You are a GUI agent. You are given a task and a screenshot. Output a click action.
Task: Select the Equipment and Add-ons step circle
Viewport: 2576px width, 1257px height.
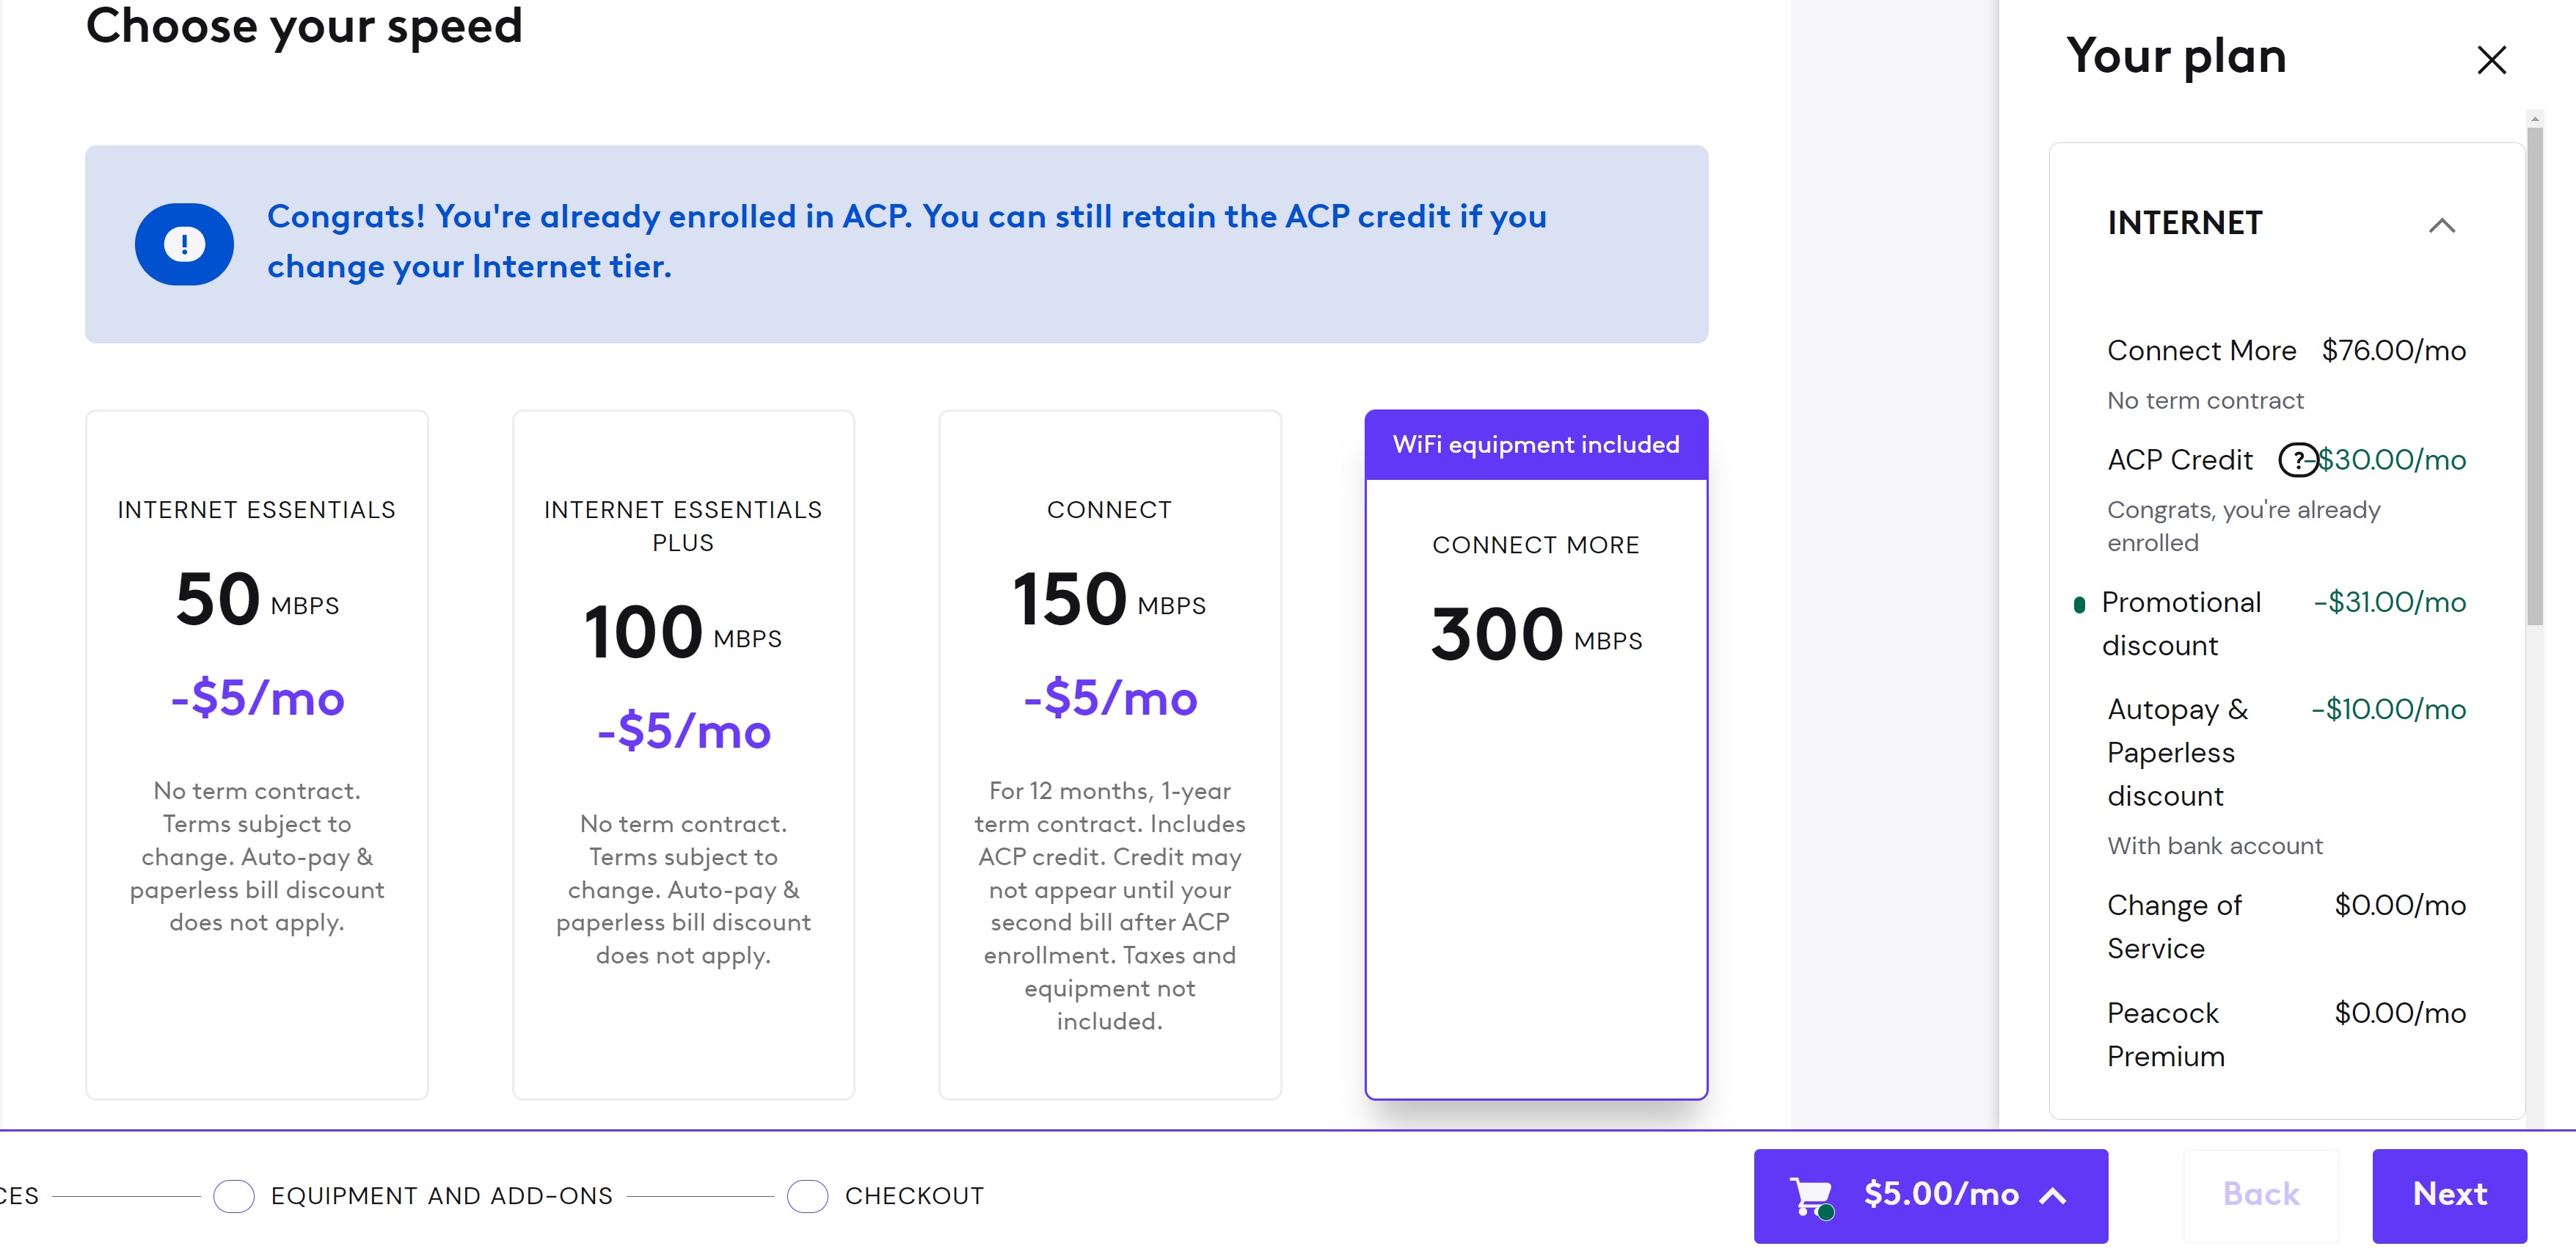pyautogui.click(x=235, y=1195)
